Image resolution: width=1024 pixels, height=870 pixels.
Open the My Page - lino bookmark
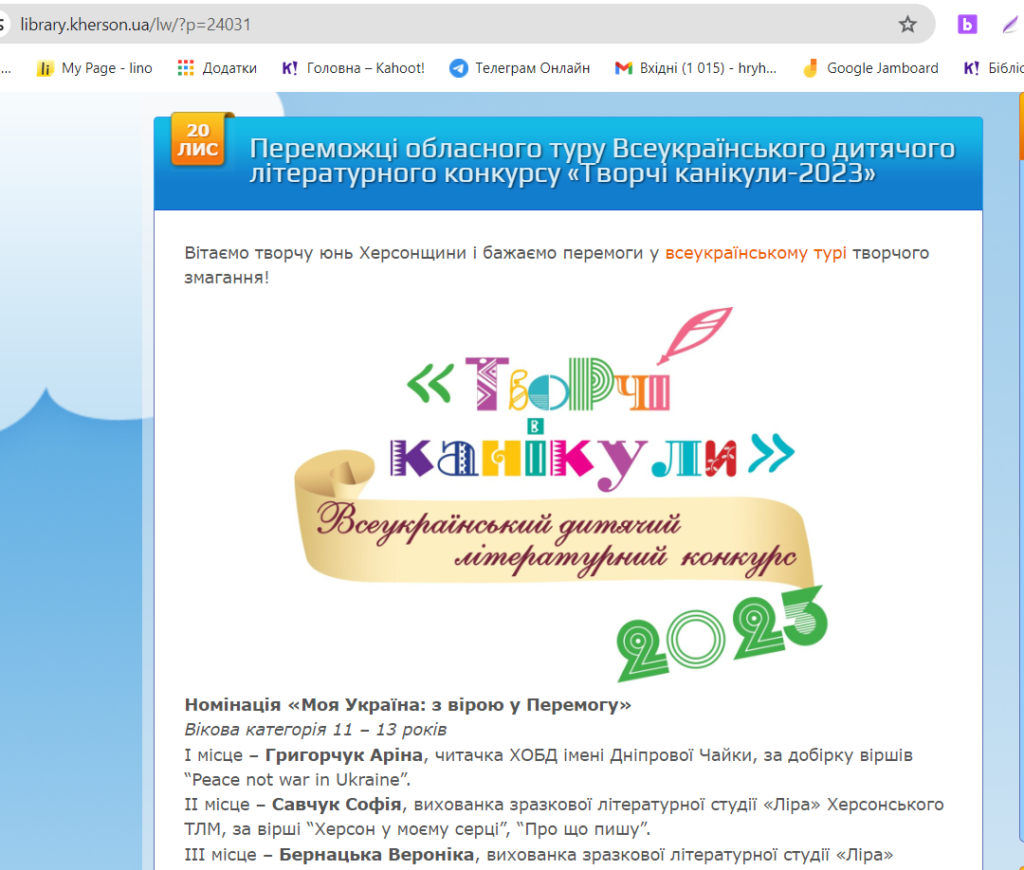[x=95, y=68]
